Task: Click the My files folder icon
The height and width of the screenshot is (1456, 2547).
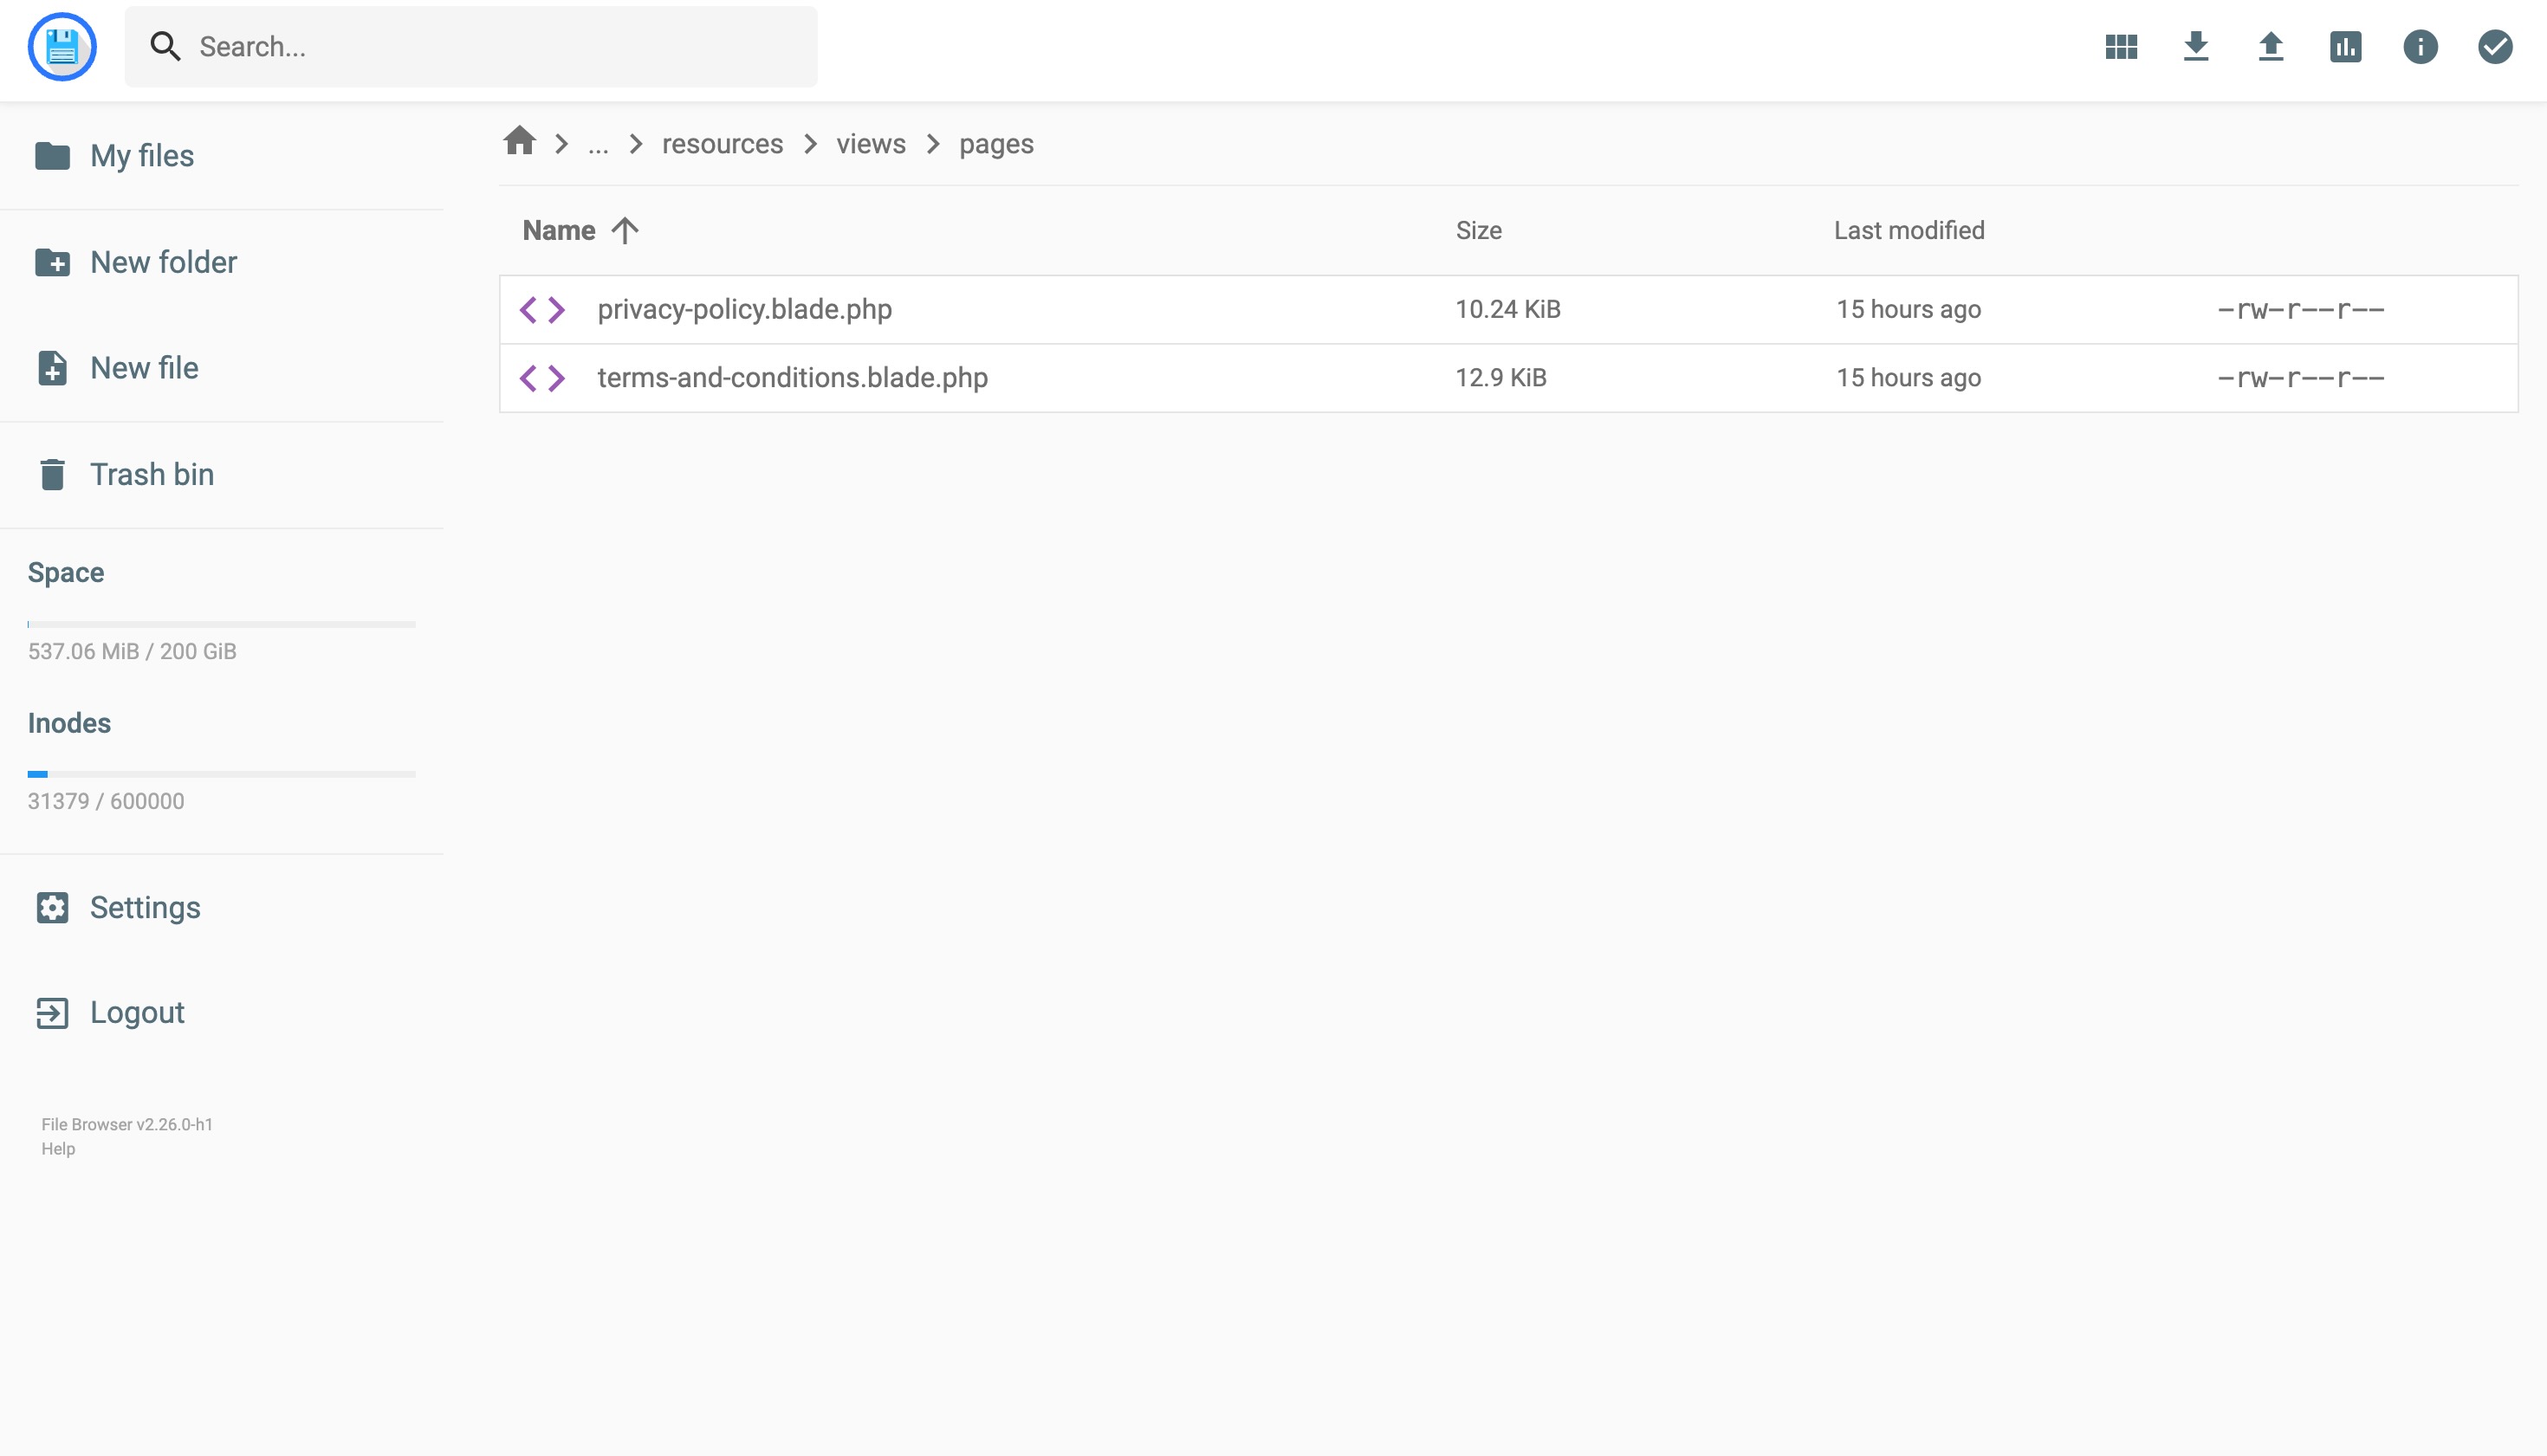Action: pyautogui.click(x=52, y=156)
